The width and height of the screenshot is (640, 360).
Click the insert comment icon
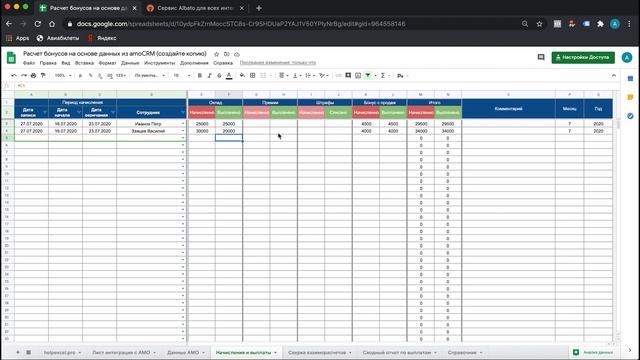(348, 76)
